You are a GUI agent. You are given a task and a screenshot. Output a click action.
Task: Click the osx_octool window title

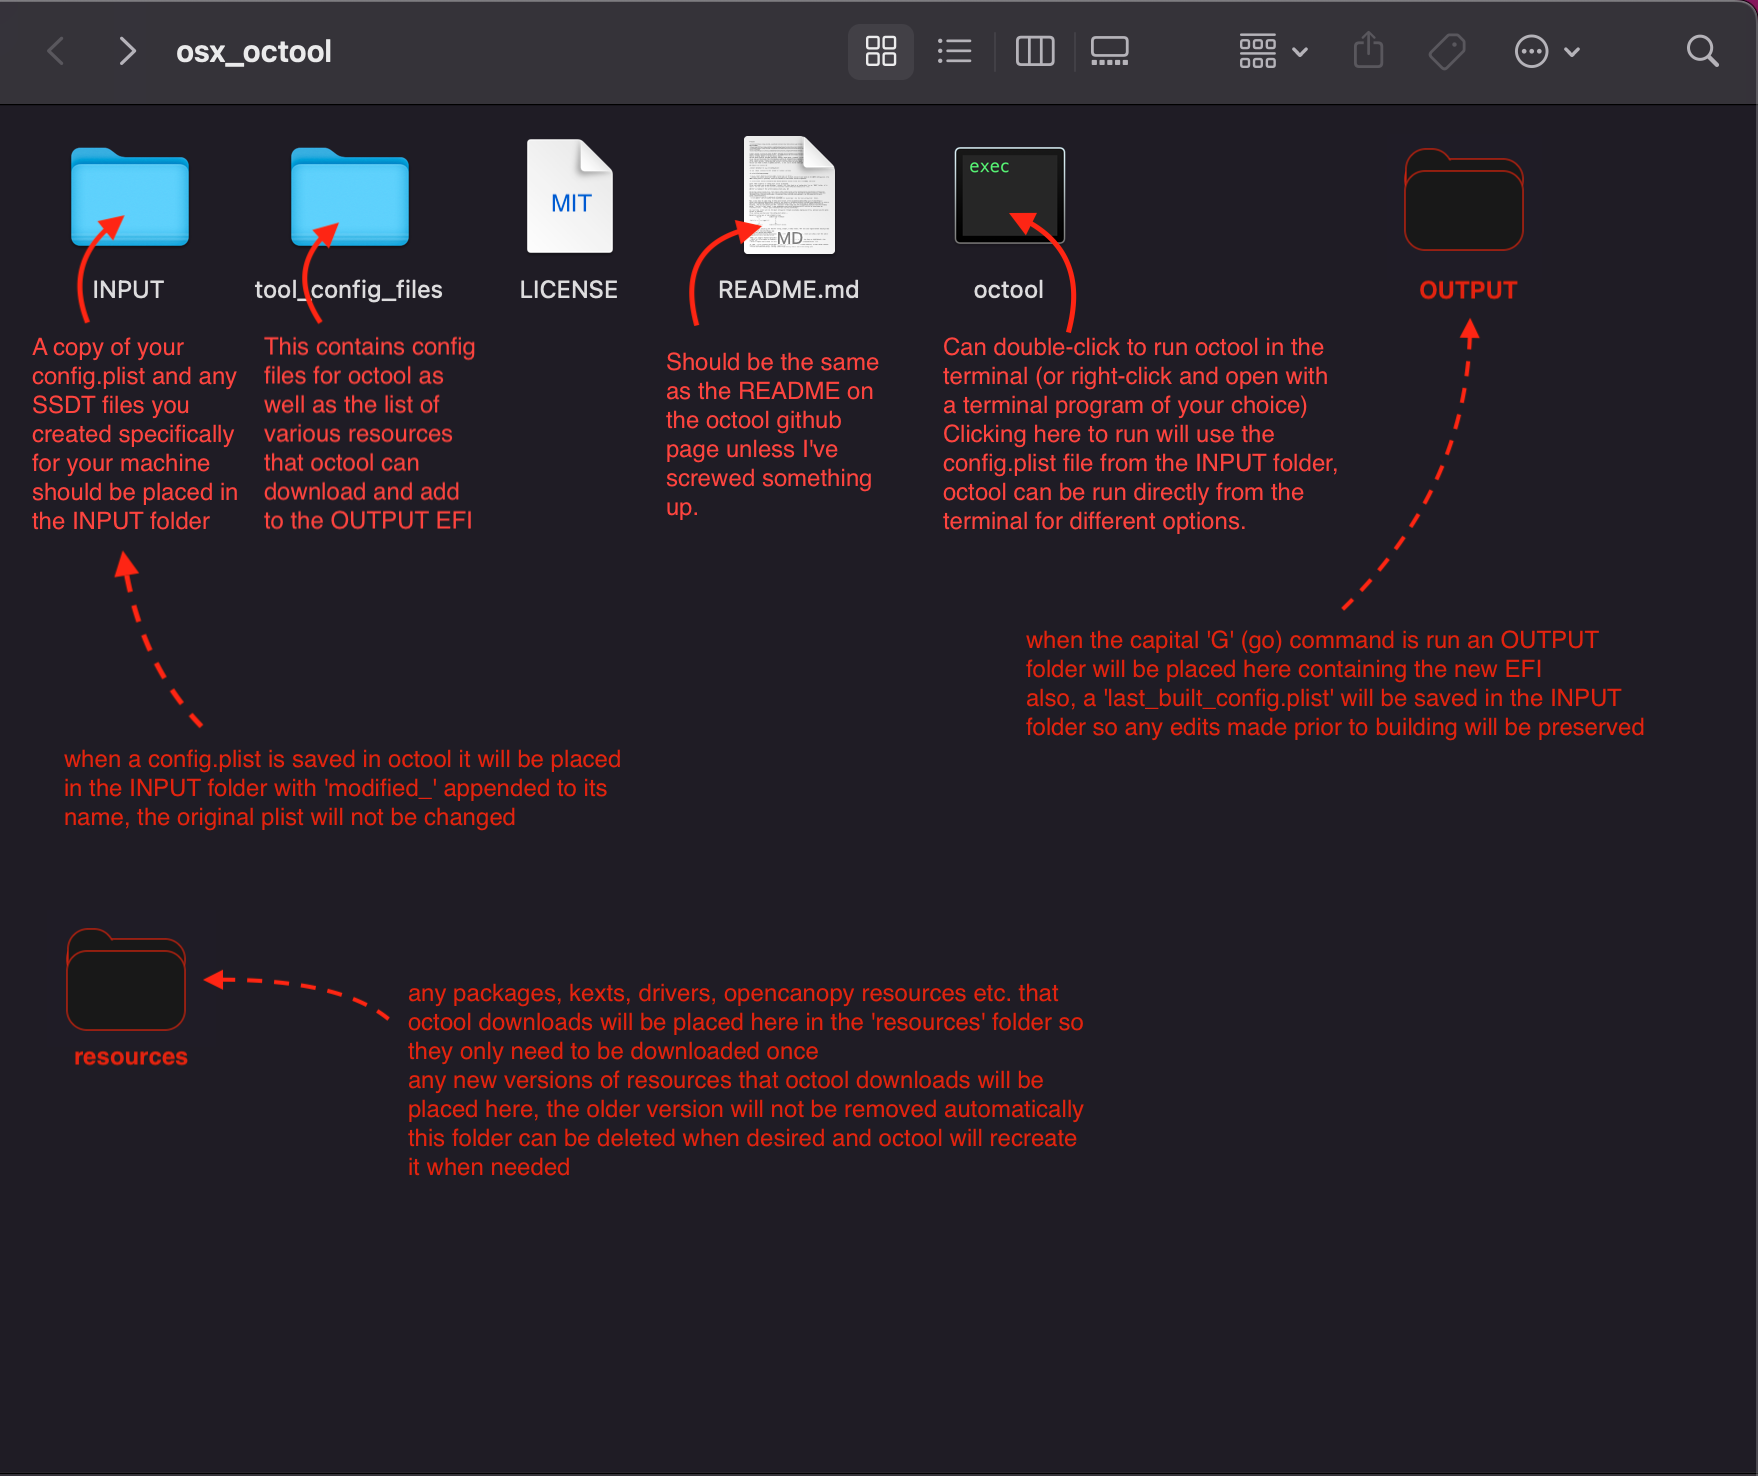tap(253, 51)
